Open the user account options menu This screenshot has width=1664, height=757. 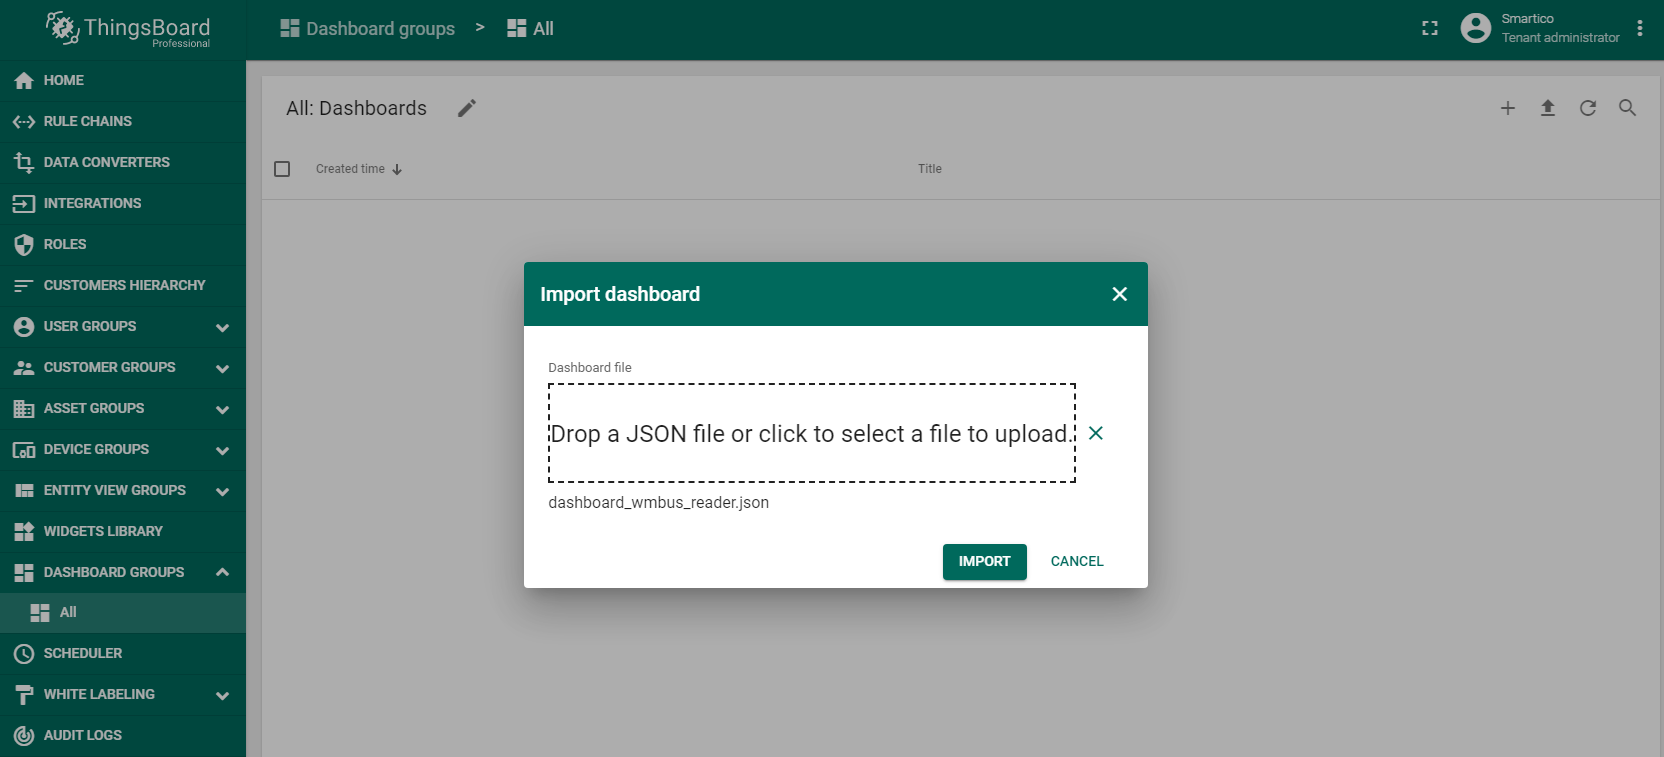(1640, 29)
